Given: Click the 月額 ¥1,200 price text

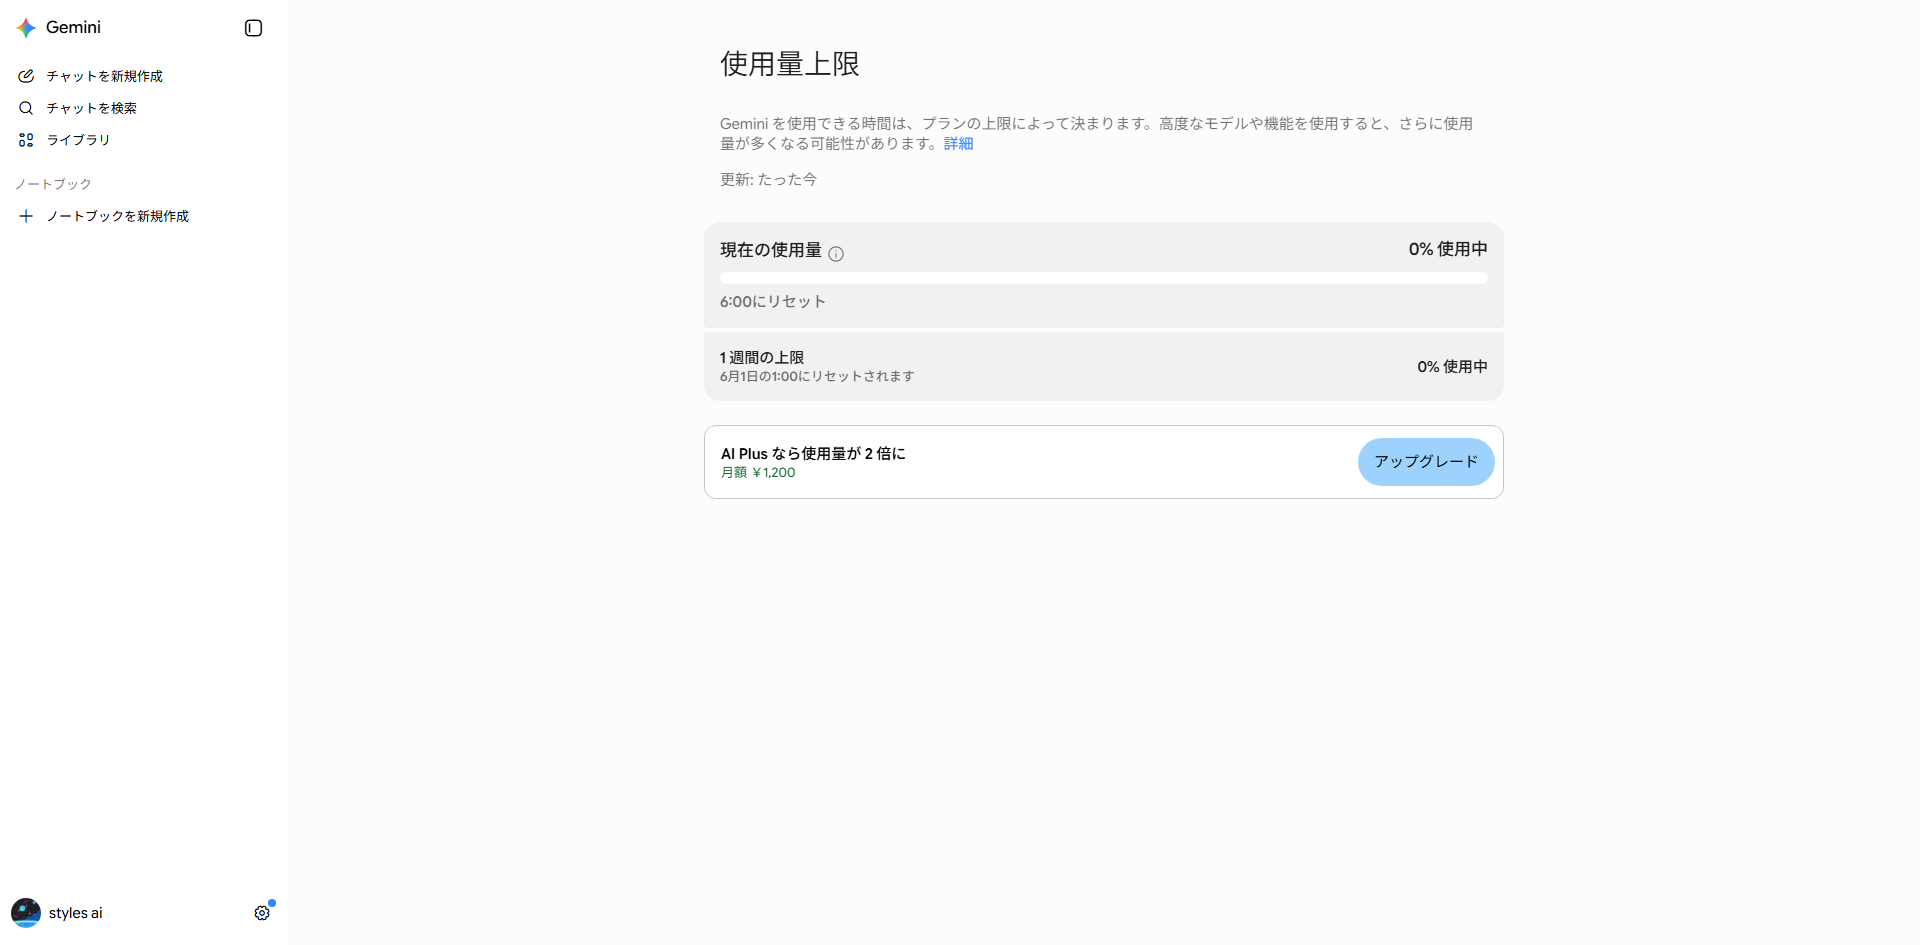Looking at the screenshot, I should tap(758, 473).
